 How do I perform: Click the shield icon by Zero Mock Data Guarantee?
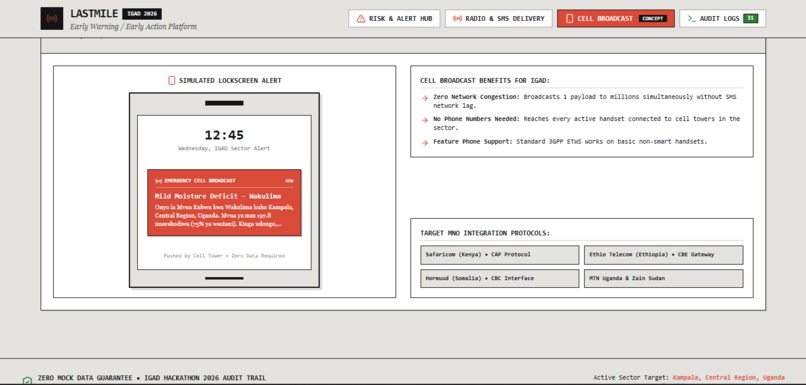[27, 380]
